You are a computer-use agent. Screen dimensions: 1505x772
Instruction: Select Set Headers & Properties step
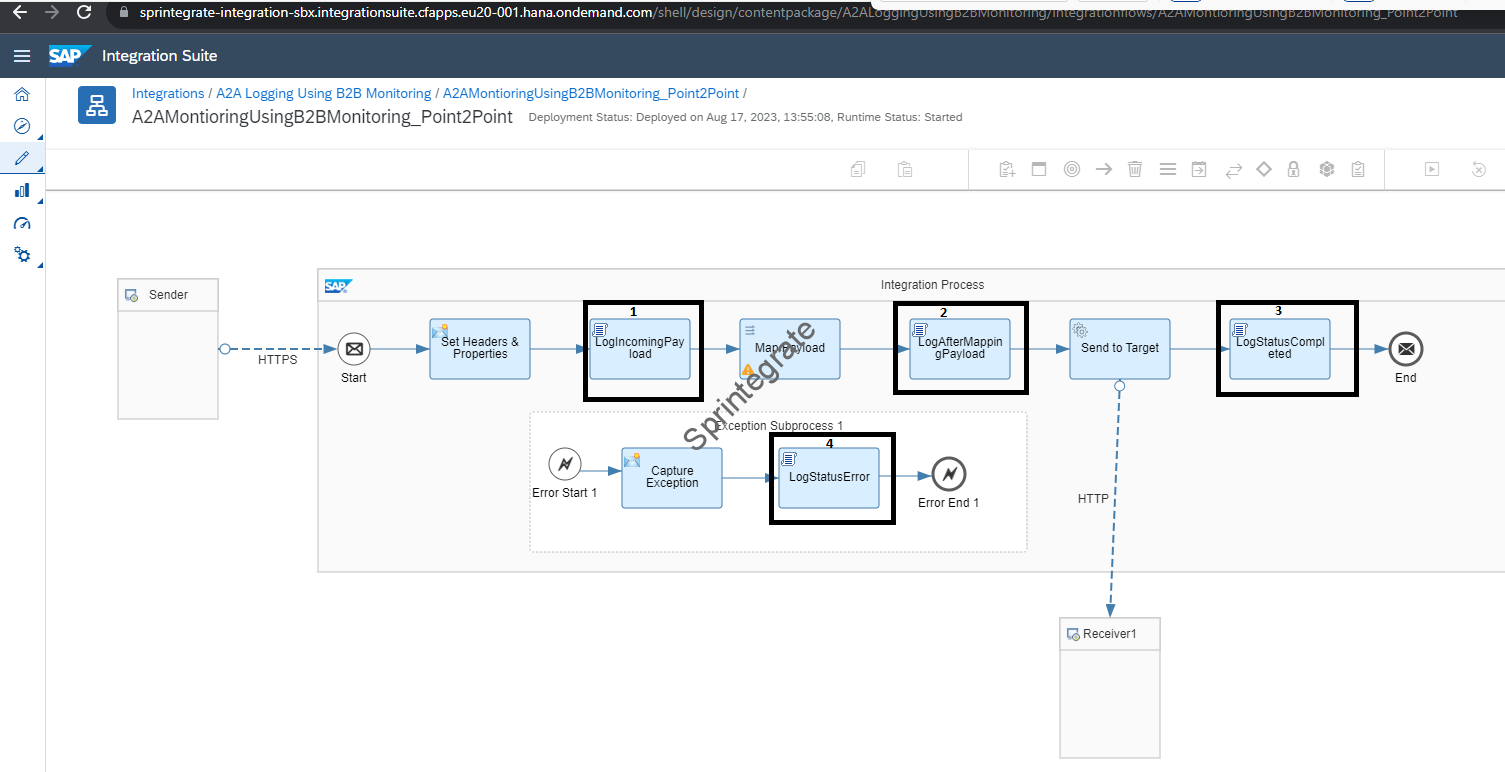480,349
